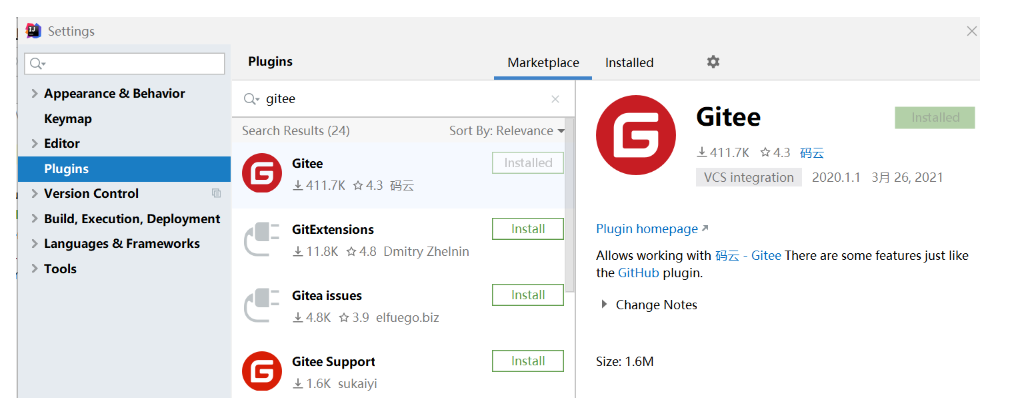Click the sukaiyi author text

(x=357, y=384)
